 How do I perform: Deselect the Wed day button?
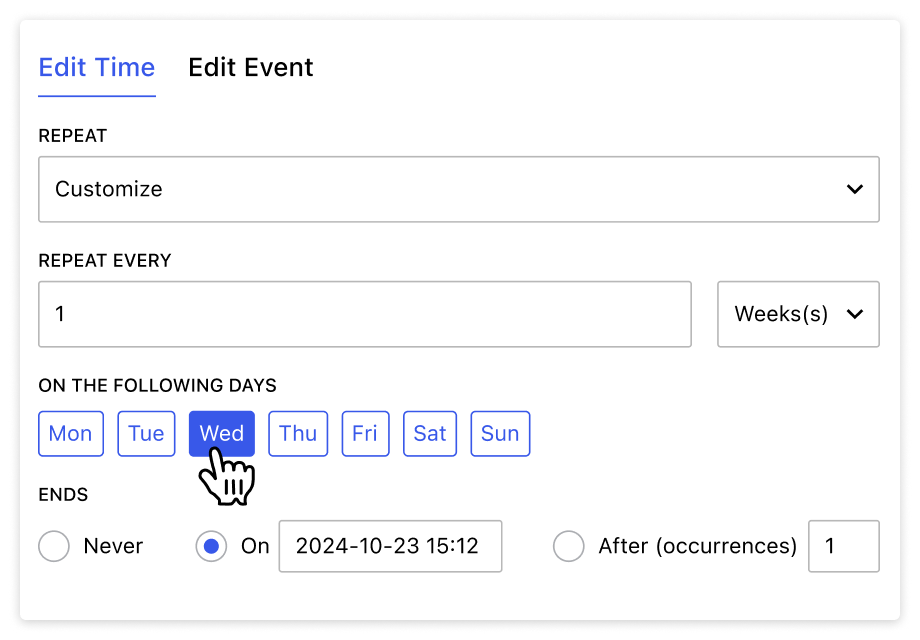(x=222, y=433)
